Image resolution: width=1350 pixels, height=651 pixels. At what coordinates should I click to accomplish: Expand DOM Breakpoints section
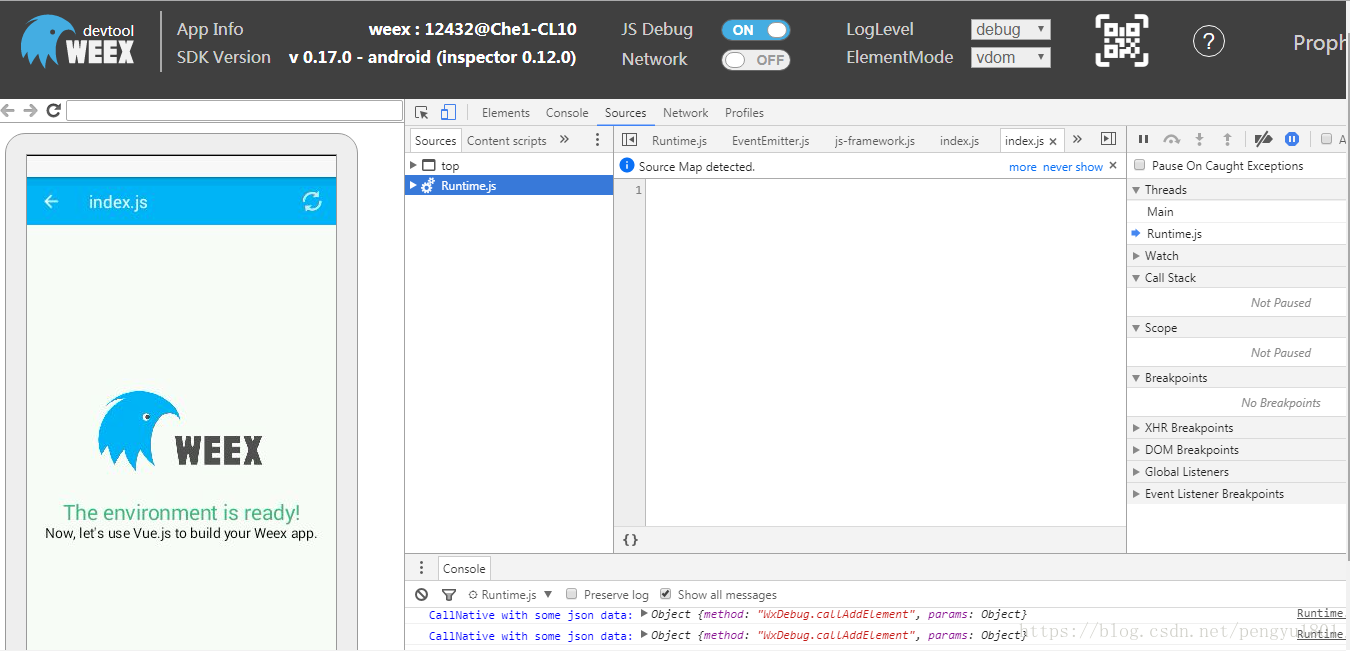1137,450
